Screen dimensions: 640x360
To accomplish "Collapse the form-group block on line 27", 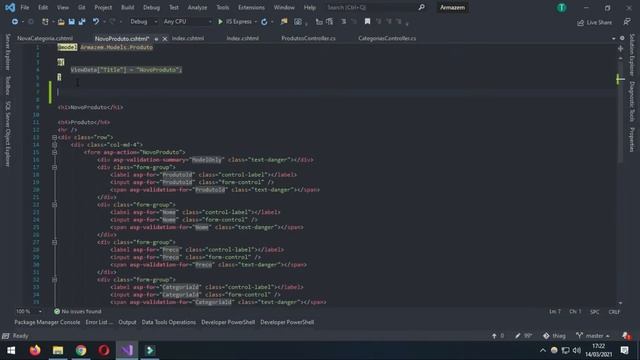I will point(54,242).
